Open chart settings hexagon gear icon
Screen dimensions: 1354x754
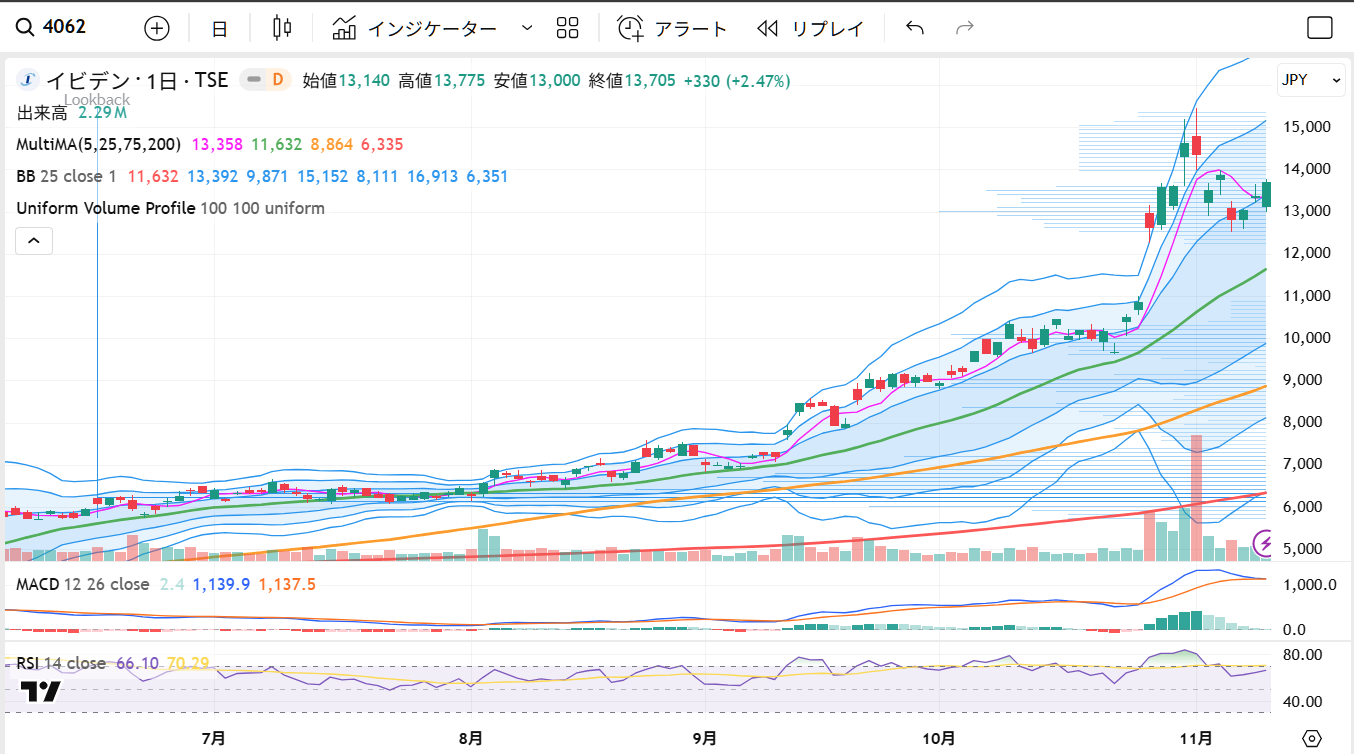pos(1313,738)
